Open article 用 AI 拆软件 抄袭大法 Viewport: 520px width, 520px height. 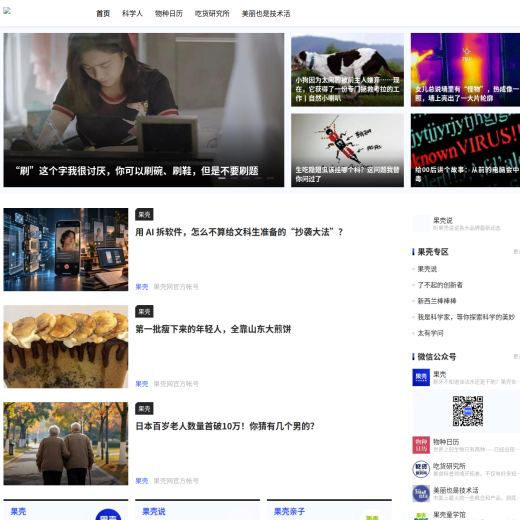tap(239, 232)
